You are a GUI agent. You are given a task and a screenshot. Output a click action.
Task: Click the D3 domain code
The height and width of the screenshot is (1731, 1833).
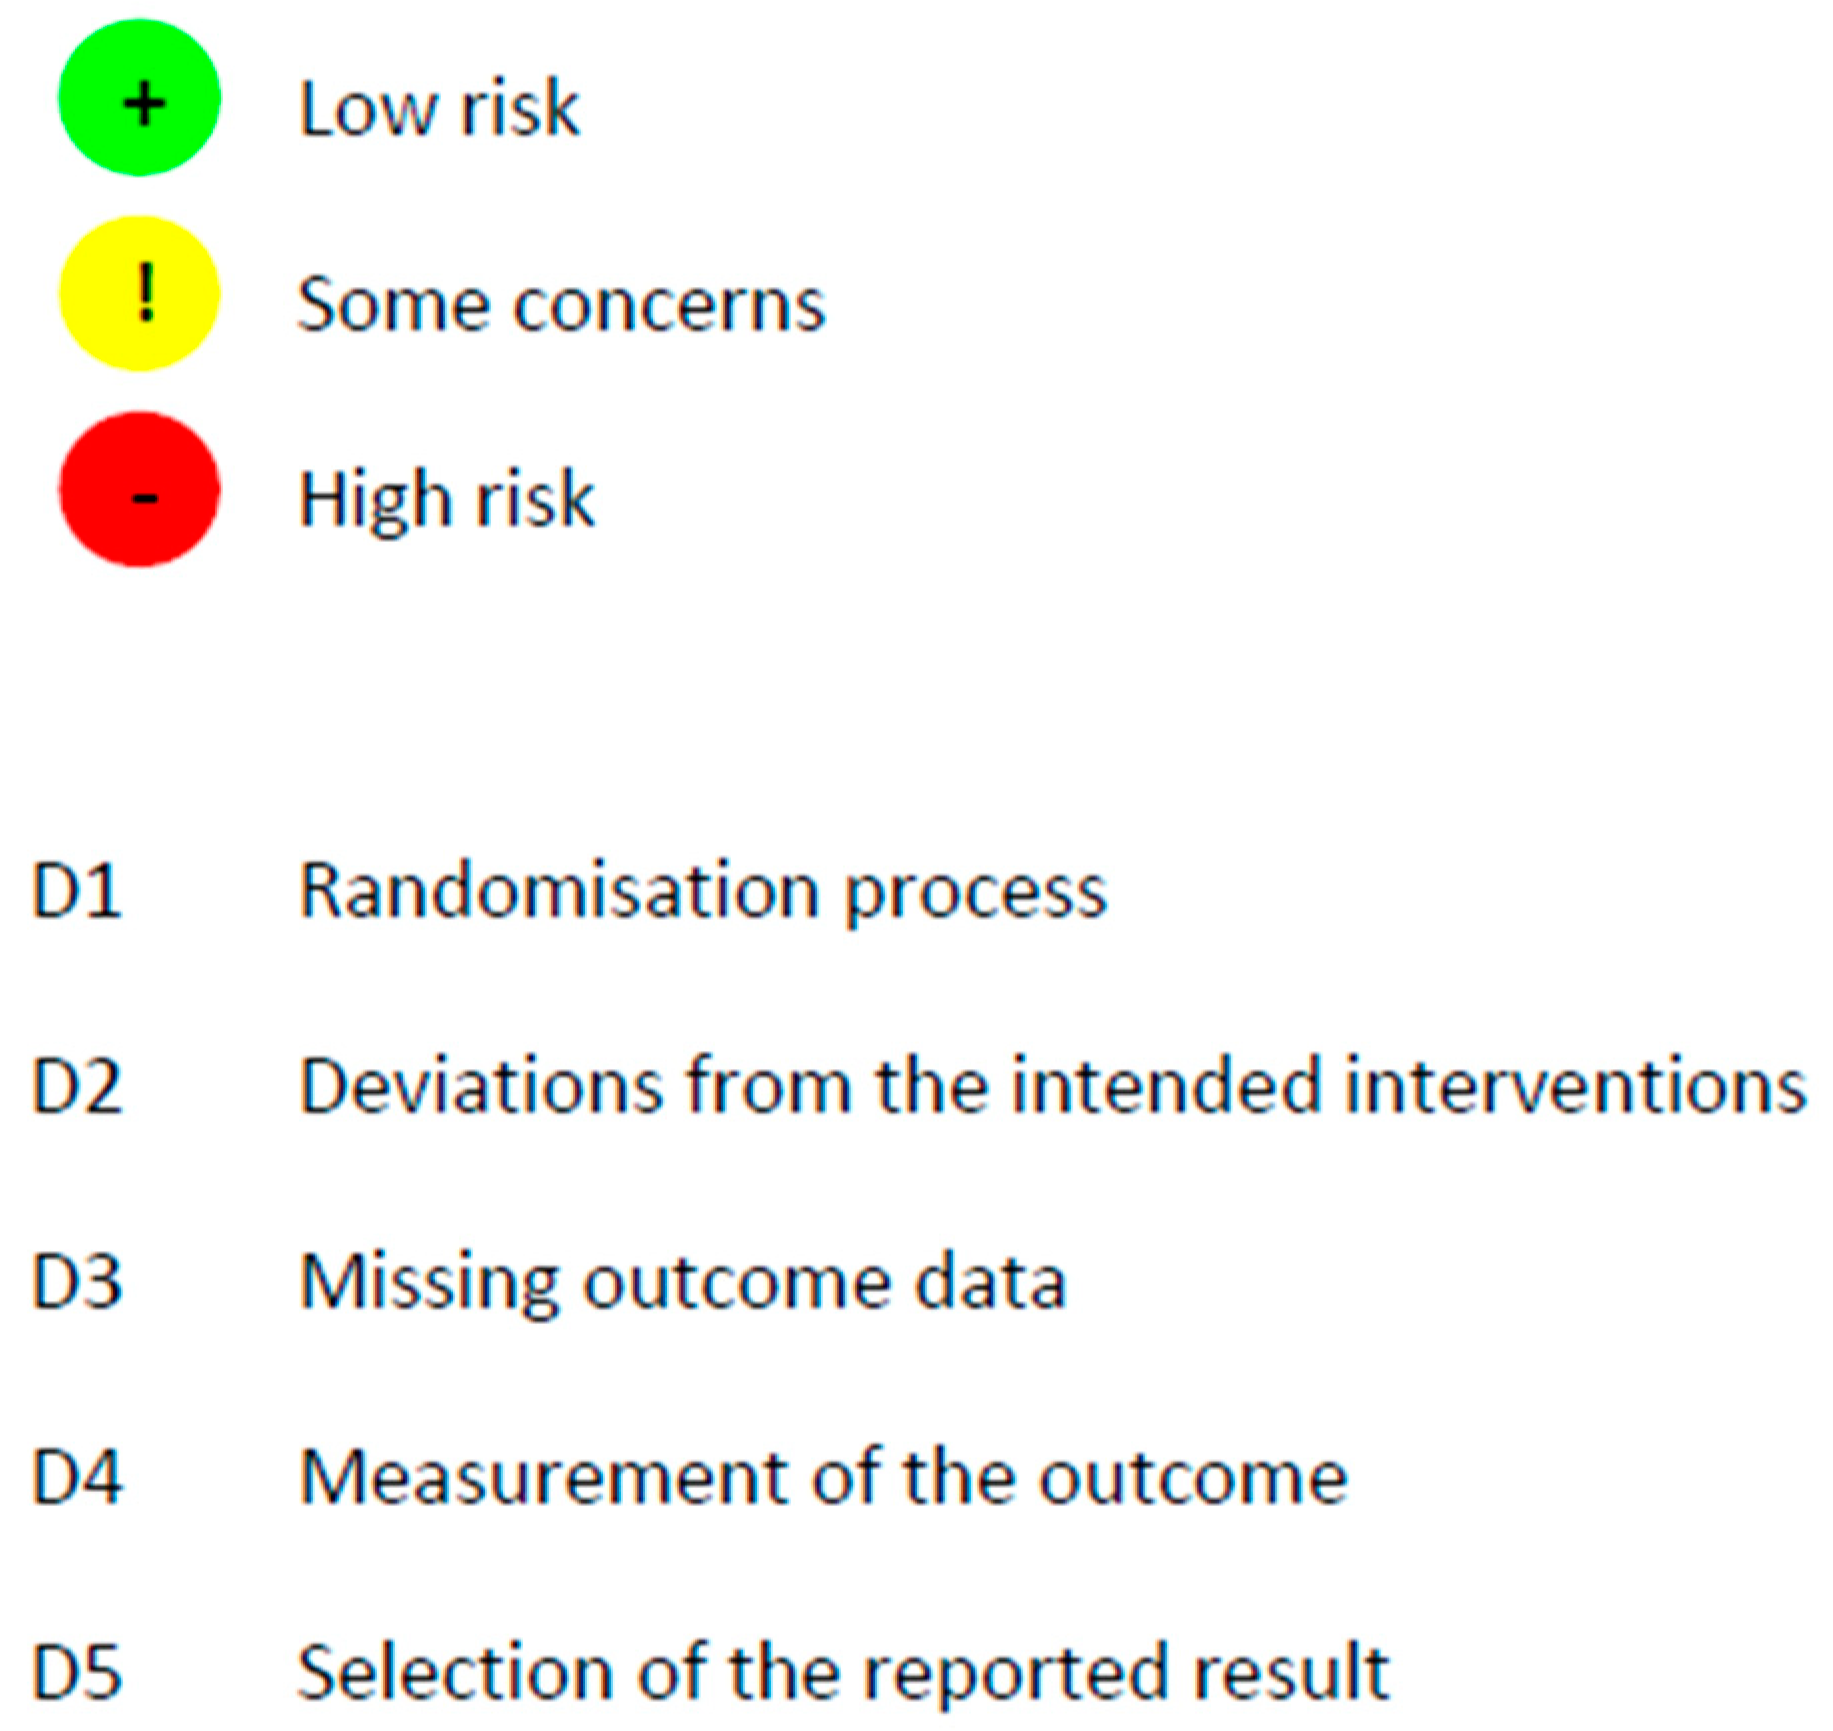coord(77,1282)
